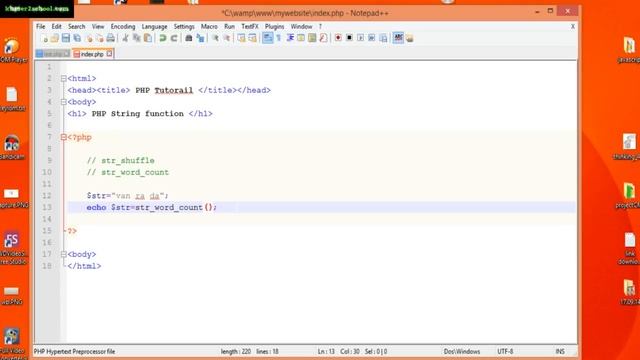Click the Save All toolbar icon
This screenshot has height=360, width=640.
click(77, 38)
